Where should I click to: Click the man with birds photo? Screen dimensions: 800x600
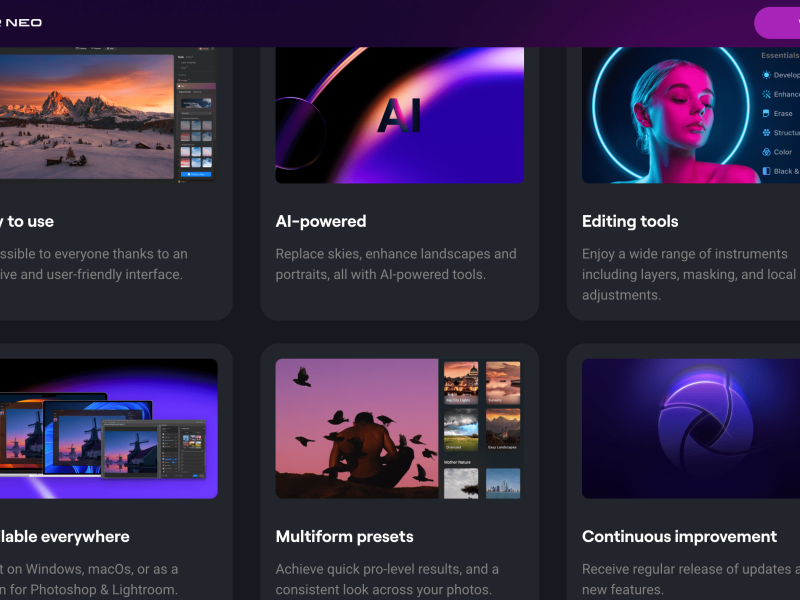(x=357, y=428)
